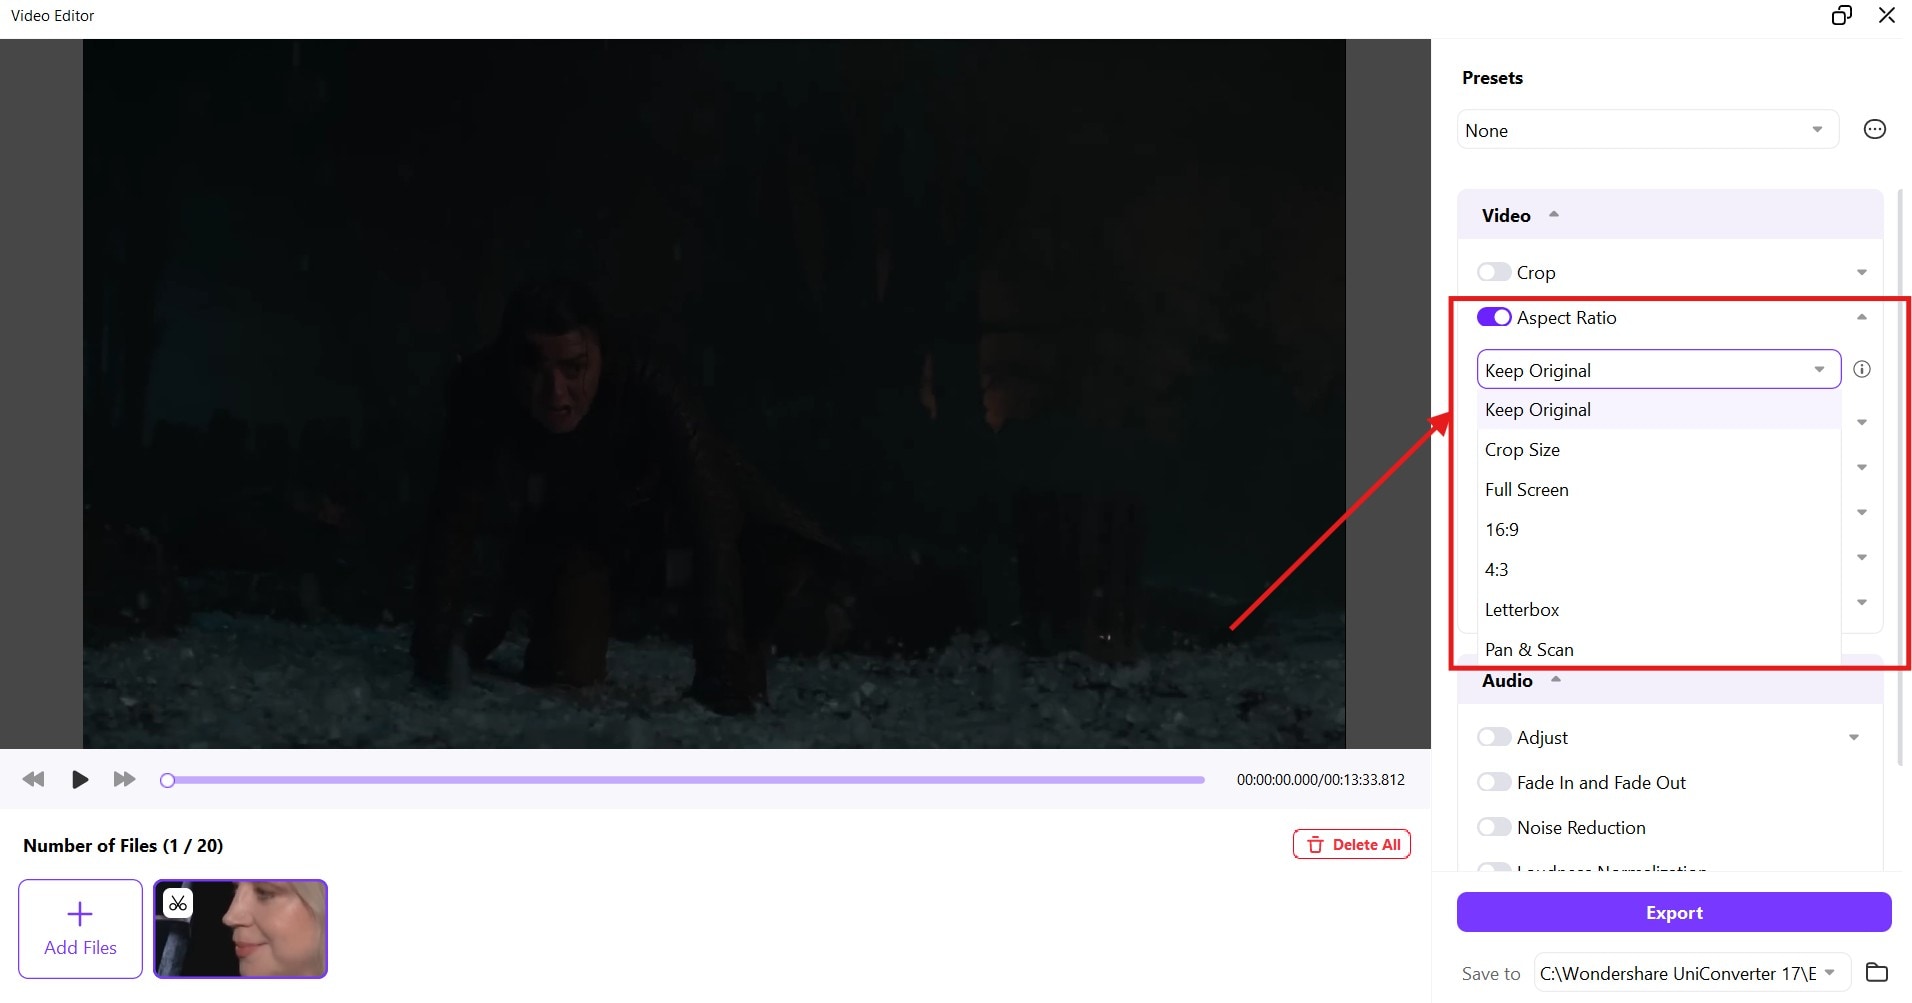
Task: Open presets more options icon
Action: [x=1875, y=129]
